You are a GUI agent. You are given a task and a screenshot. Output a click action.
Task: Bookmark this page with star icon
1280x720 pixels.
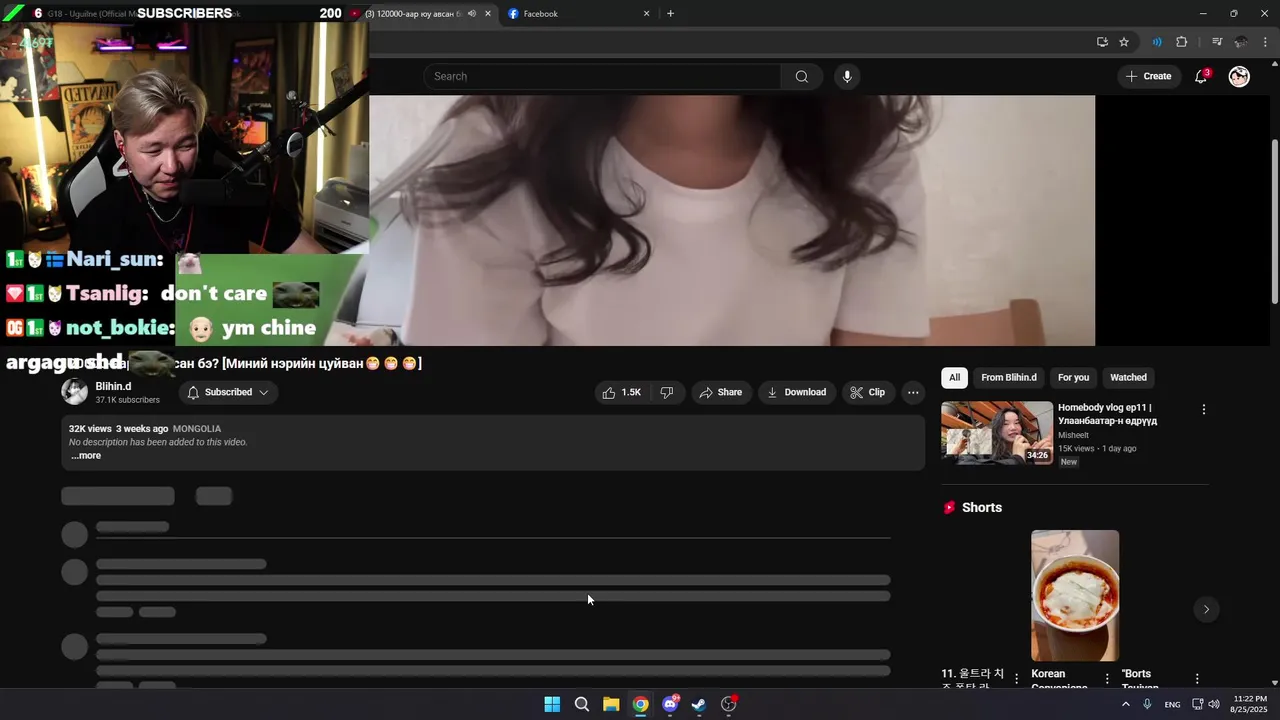pos(1124,42)
